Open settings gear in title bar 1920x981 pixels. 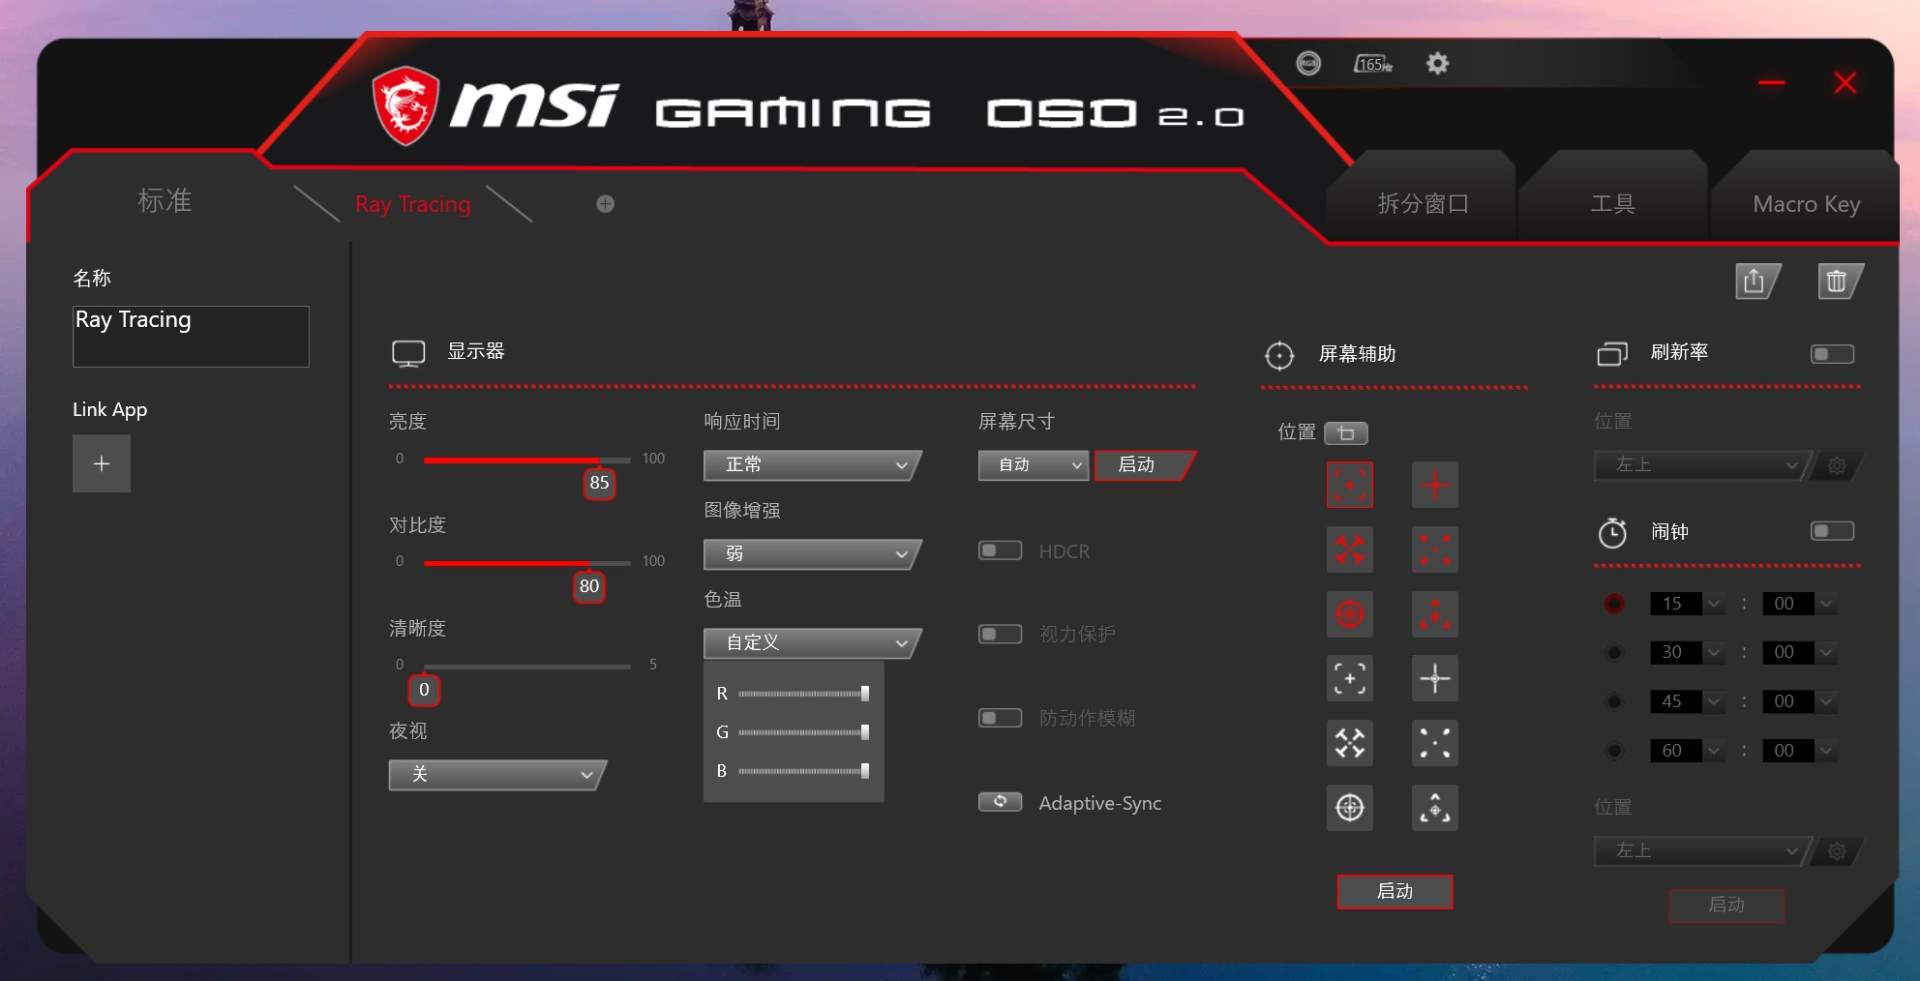click(x=1437, y=64)
